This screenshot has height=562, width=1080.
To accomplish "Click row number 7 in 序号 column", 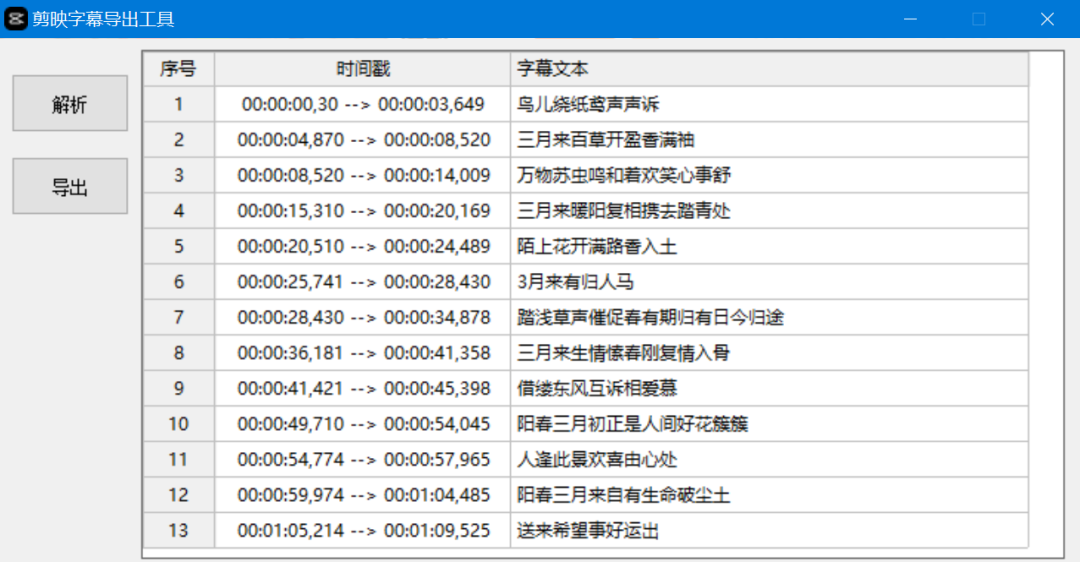I will 178,318.
